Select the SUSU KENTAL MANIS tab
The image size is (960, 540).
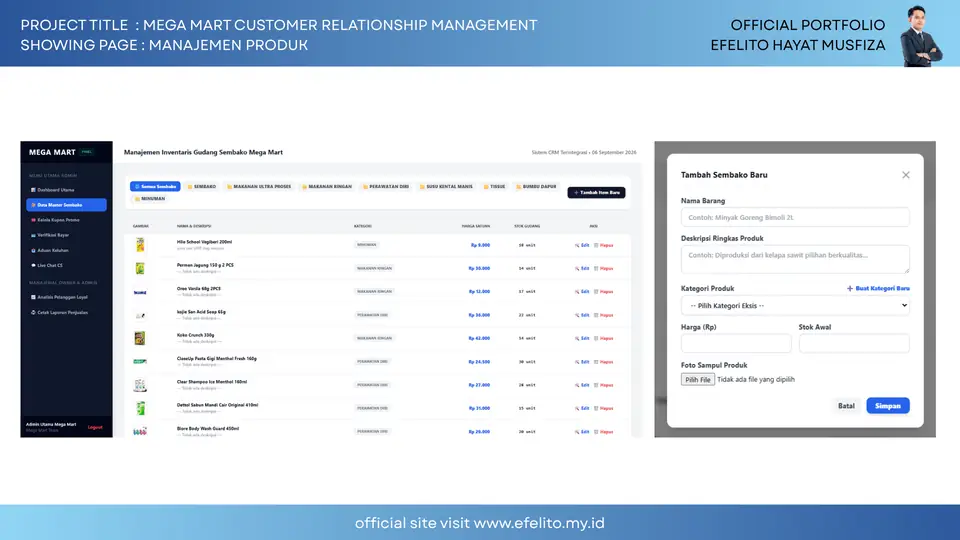coord(446,187)
